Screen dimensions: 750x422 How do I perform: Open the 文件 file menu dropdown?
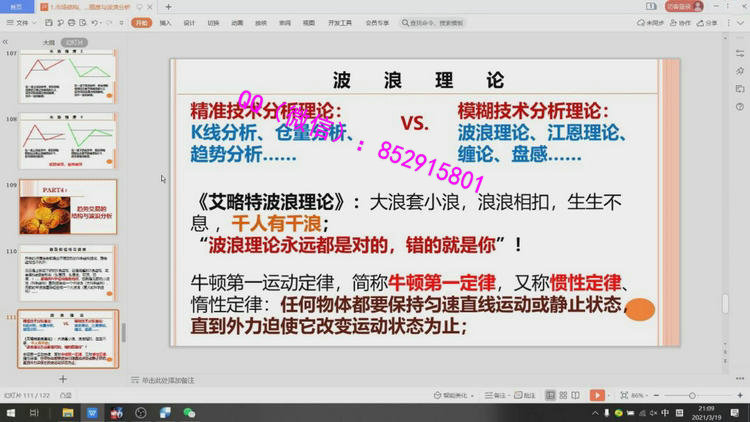[22, 22]
